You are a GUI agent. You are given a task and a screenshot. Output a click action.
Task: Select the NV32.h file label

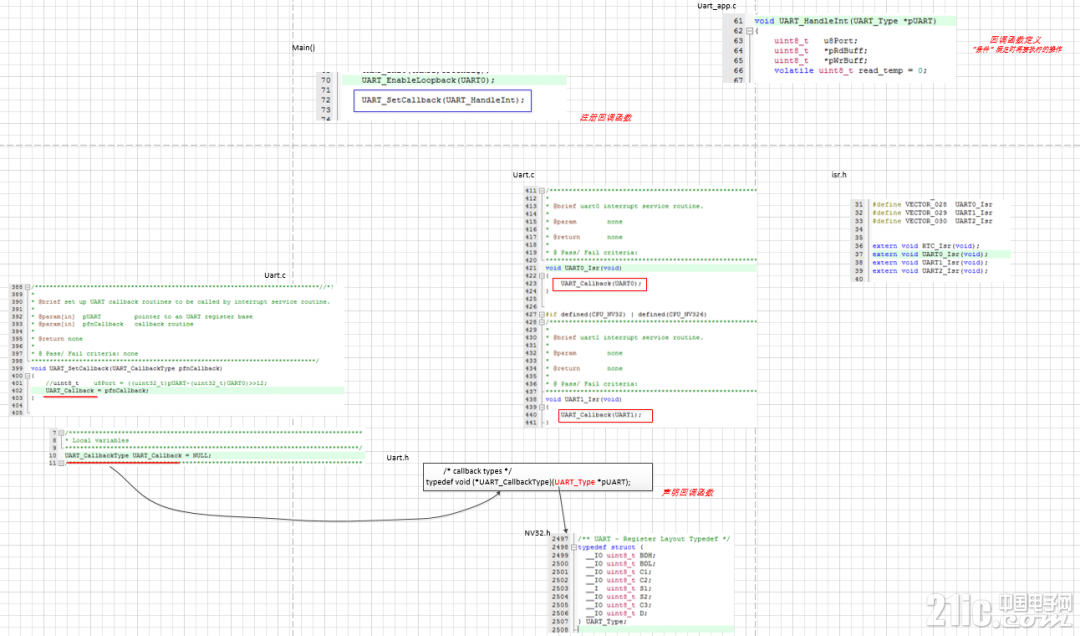[537, 533]
